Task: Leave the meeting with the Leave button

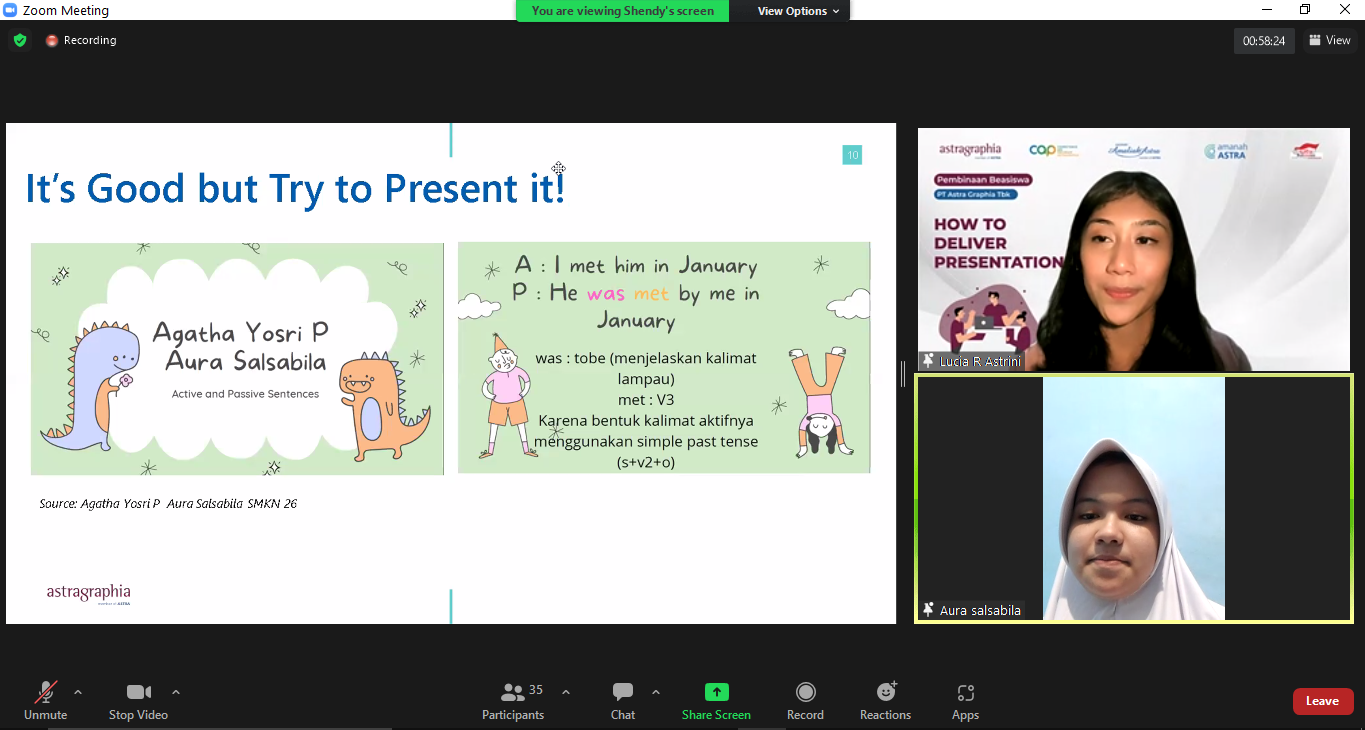Action: coord(1322,701)
